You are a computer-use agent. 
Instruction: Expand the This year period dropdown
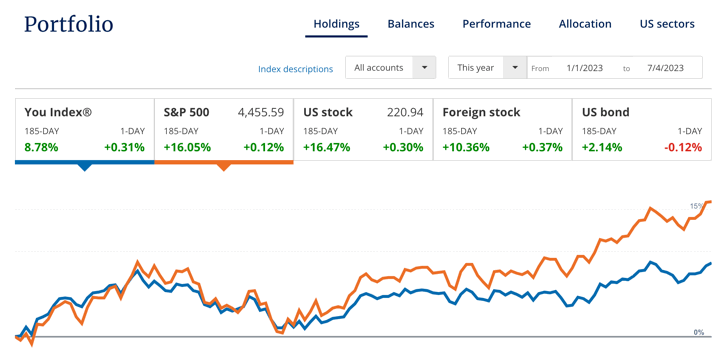515,68
